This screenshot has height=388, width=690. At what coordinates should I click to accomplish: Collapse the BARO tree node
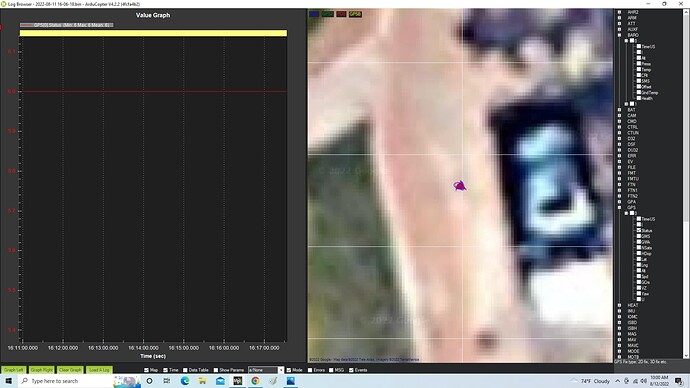pyautogui.click(x=620, y=35)
